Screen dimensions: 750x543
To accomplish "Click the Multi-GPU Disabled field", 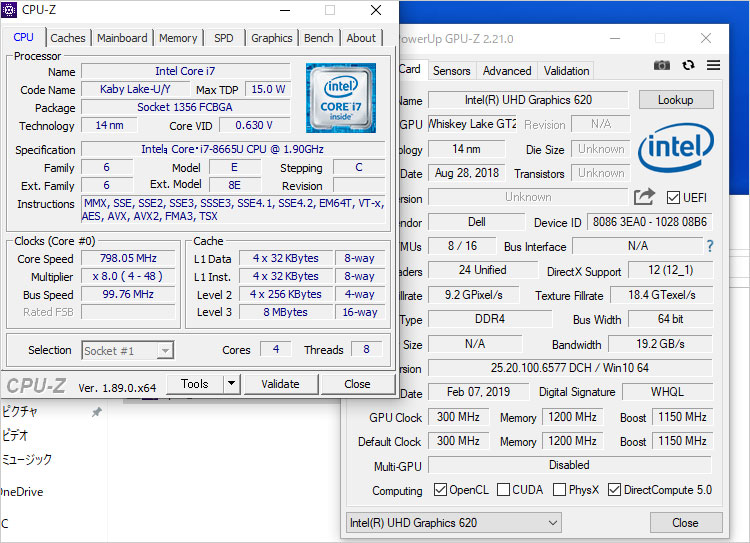I will [570, 465].
